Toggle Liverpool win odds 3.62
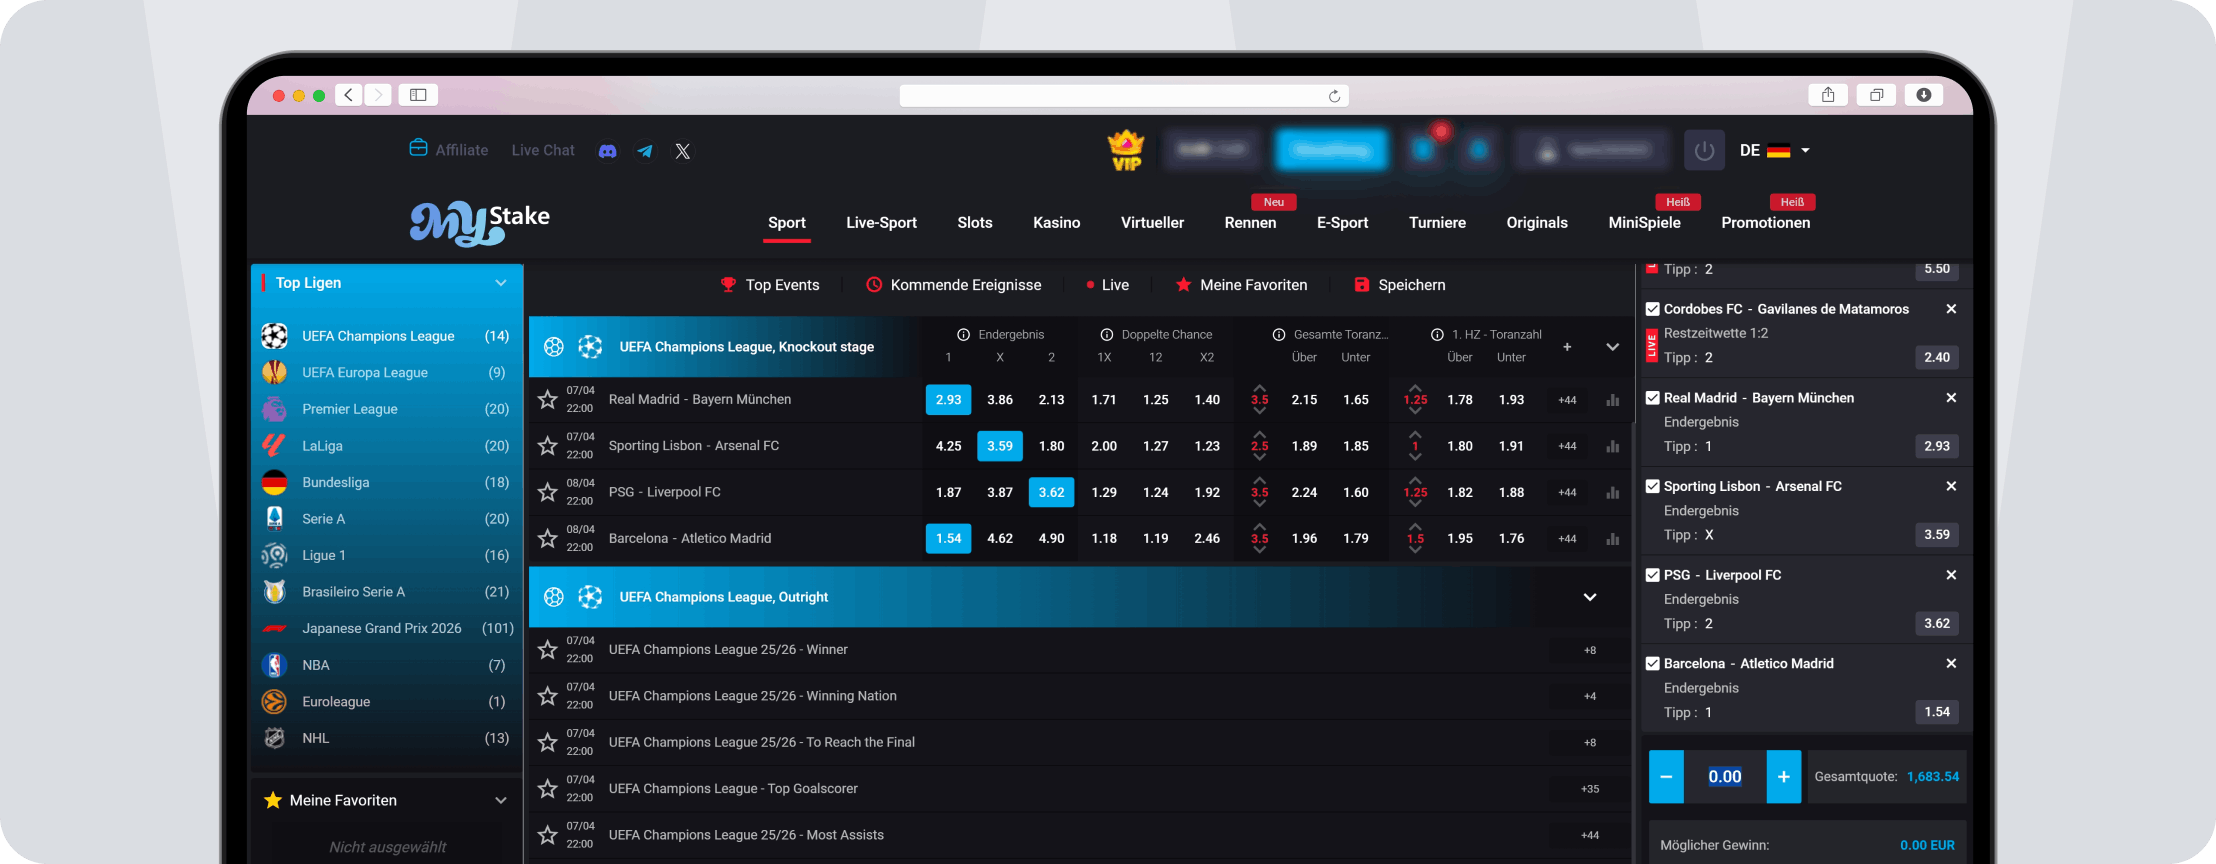 point(1051,492)
